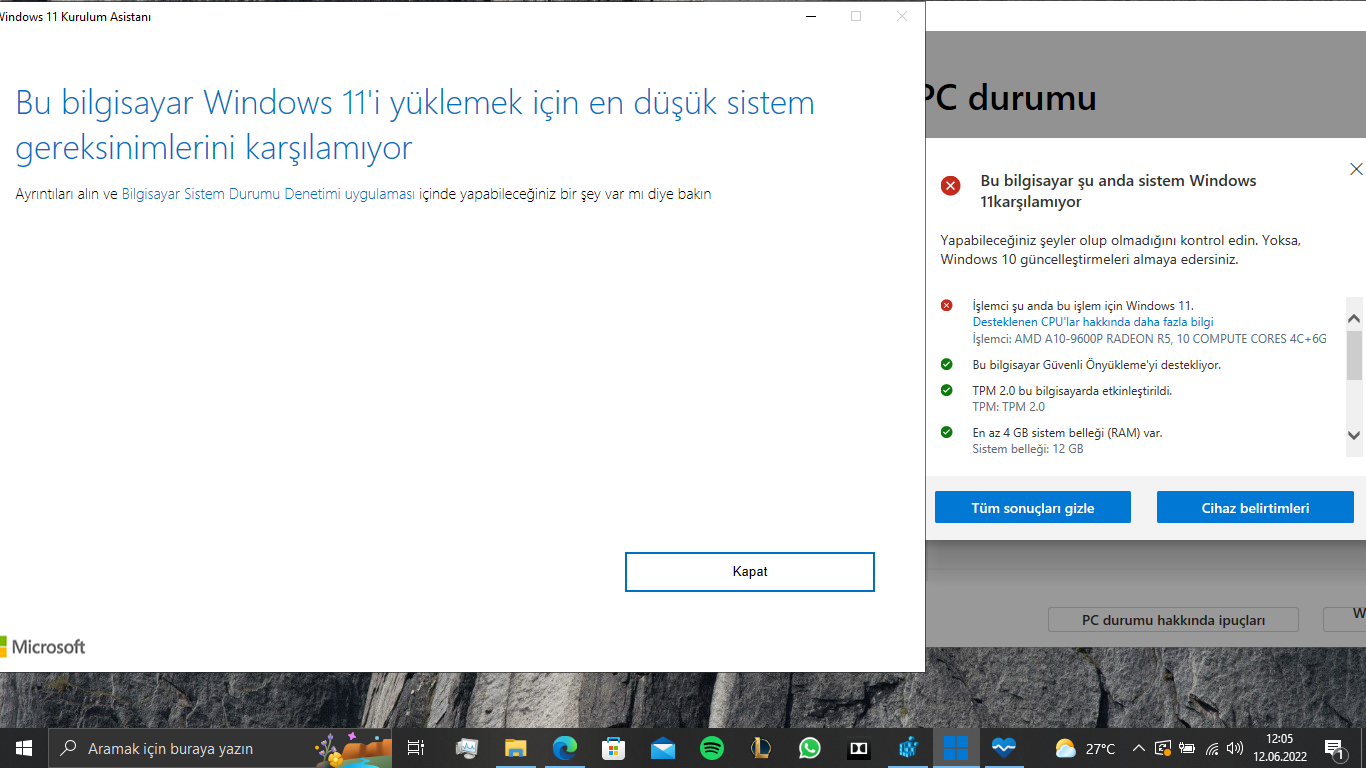Screen dimensions: 1366x768
Task: Open the Windows Start menu
Action: 23,748
